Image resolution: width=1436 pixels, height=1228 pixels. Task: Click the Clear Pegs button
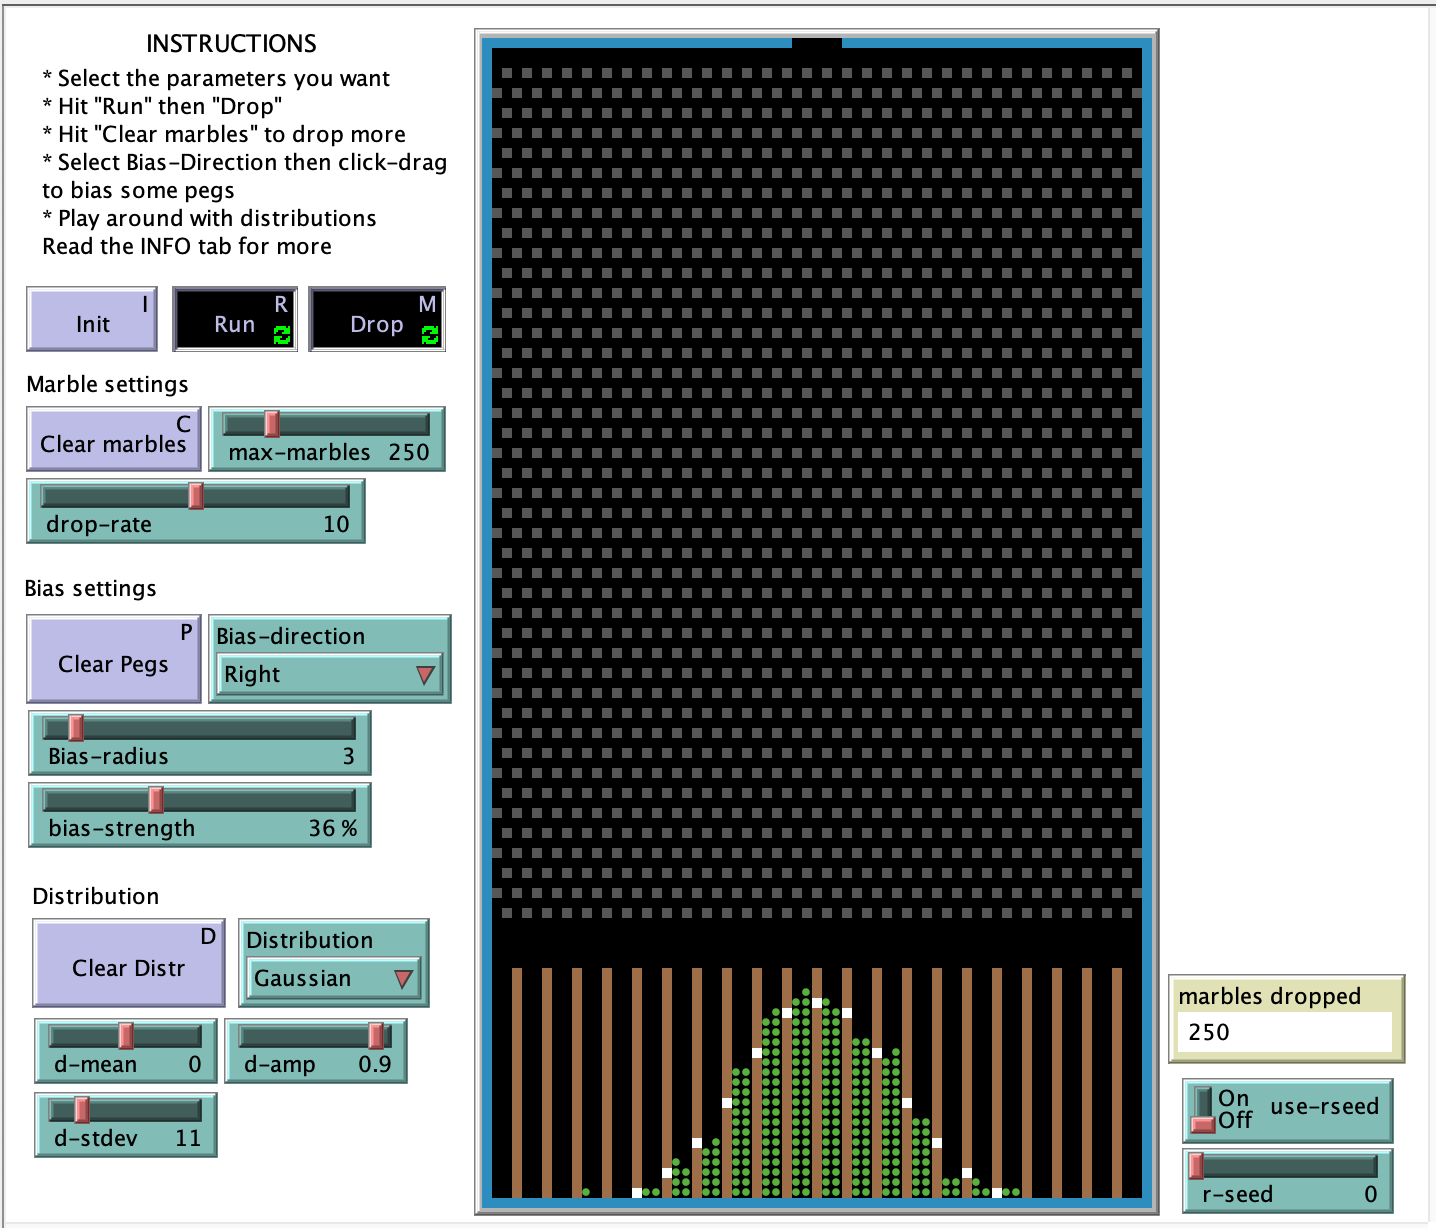pos(114,660)
